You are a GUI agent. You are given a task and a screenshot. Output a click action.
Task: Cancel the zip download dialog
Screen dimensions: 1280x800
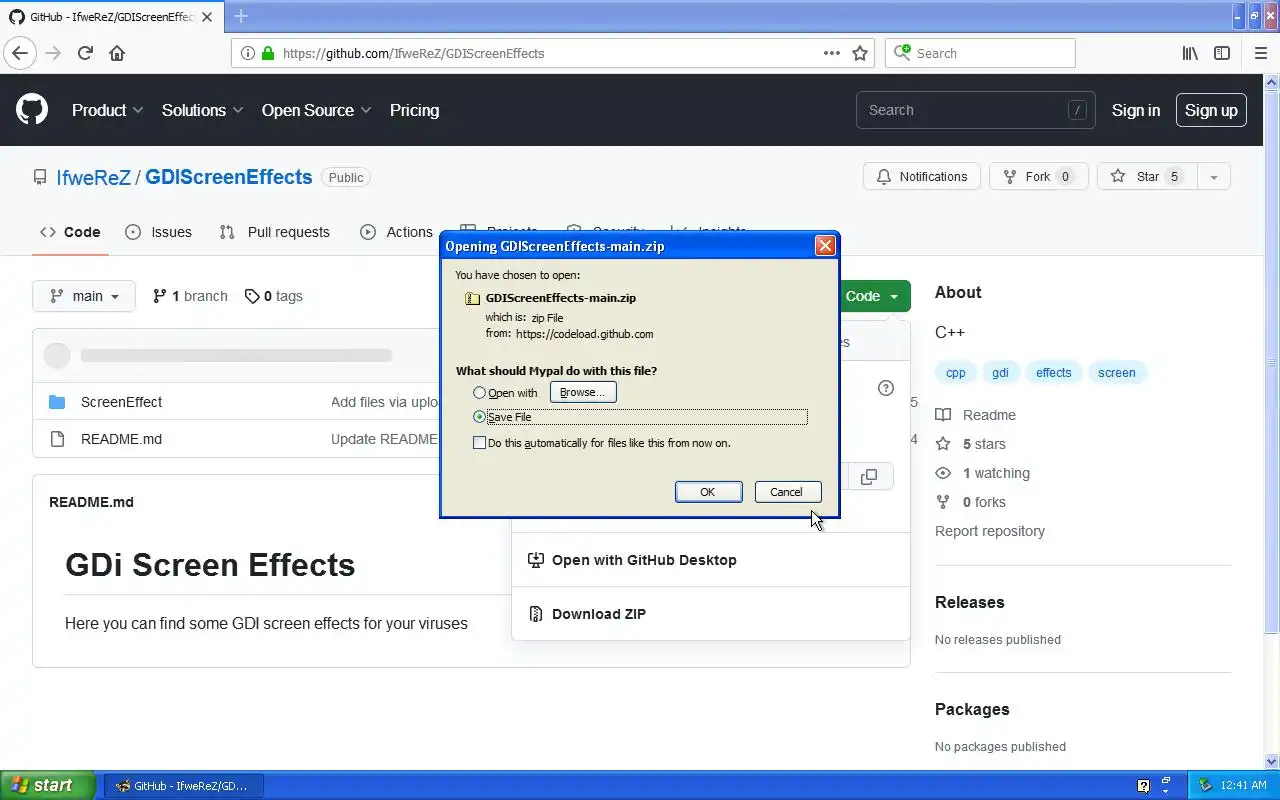(x=787, y=492)
